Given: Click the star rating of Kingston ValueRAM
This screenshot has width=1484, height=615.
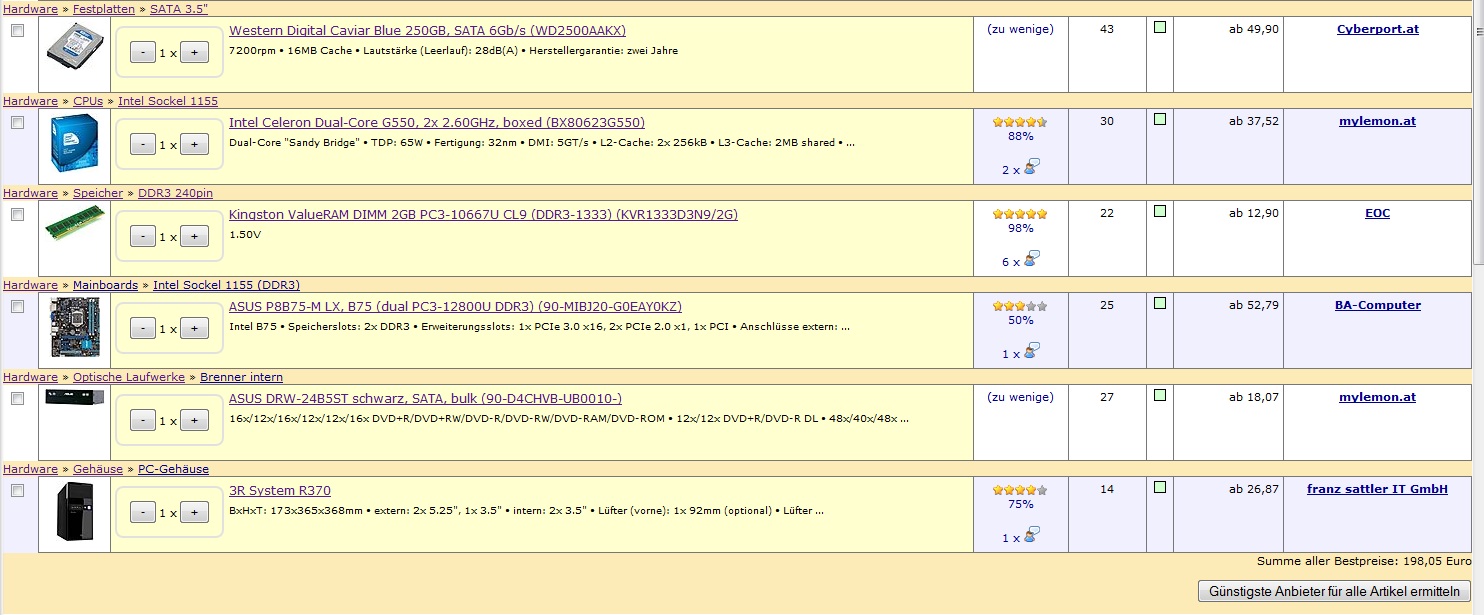Looking at the screenshot, I should (1020, 214).
